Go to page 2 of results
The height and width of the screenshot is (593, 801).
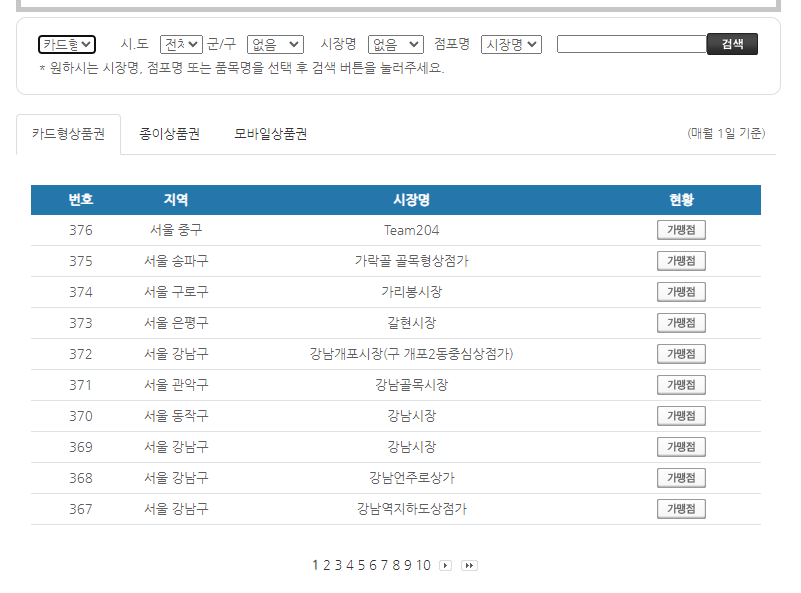327,567
